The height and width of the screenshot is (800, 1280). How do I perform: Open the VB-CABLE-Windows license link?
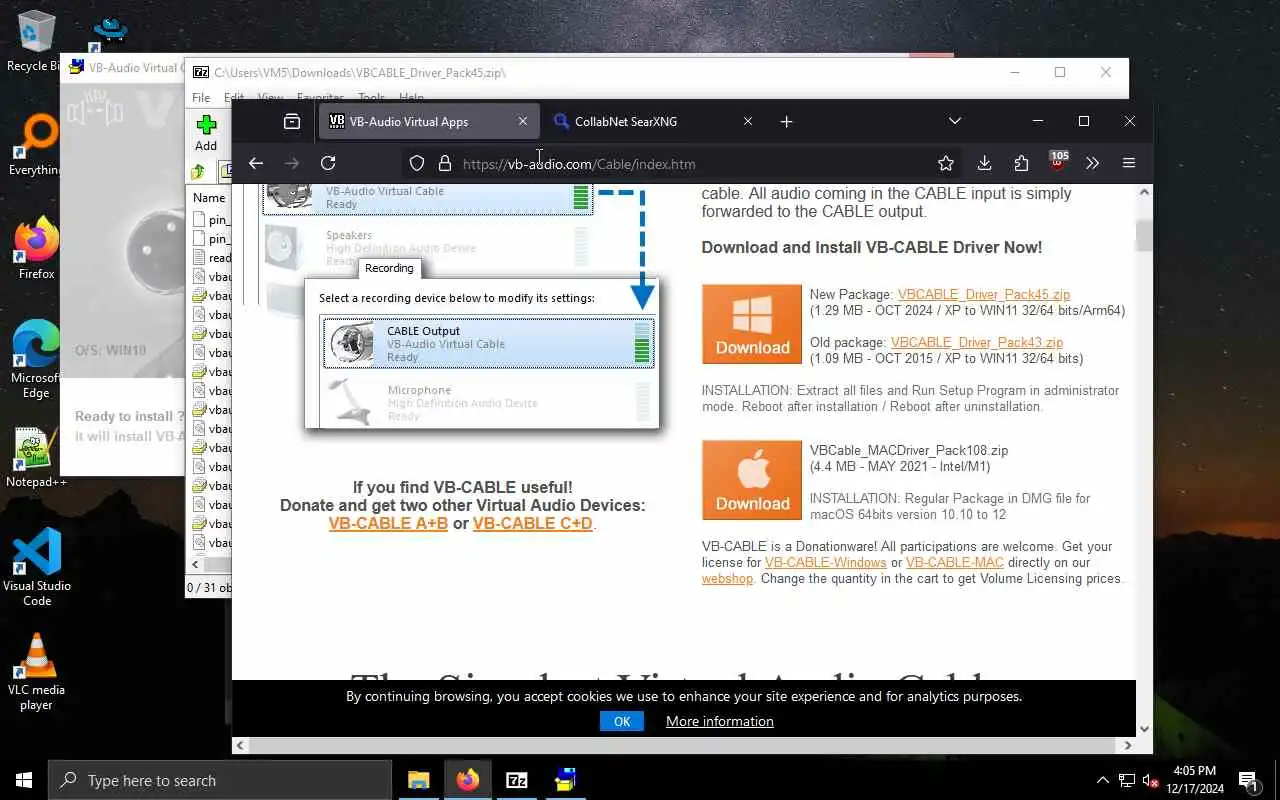coord(826,562)
